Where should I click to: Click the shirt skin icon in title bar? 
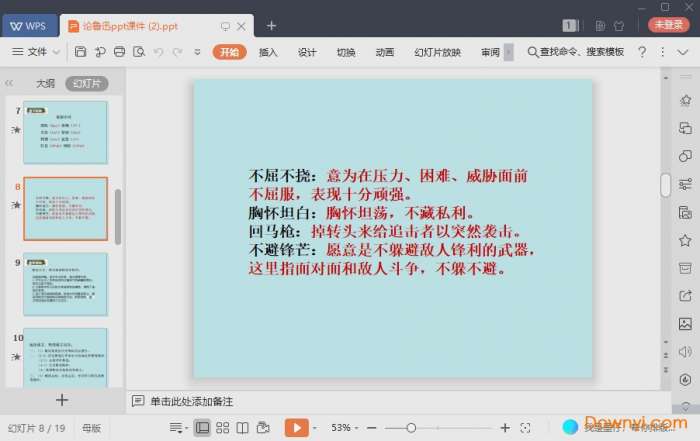[x=619, y=26]
